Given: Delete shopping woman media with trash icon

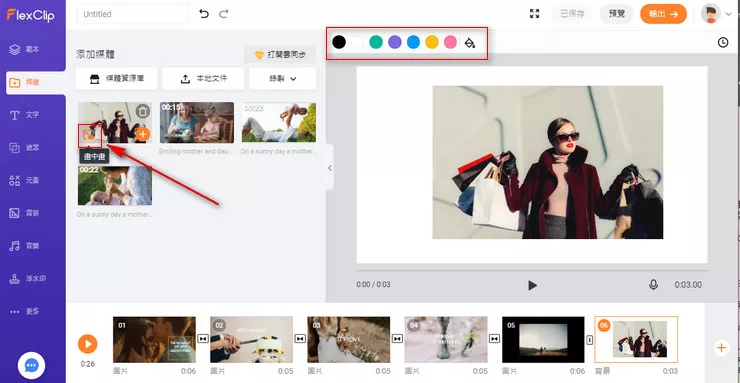Looking at the screenshot, I should coord(143,111).
